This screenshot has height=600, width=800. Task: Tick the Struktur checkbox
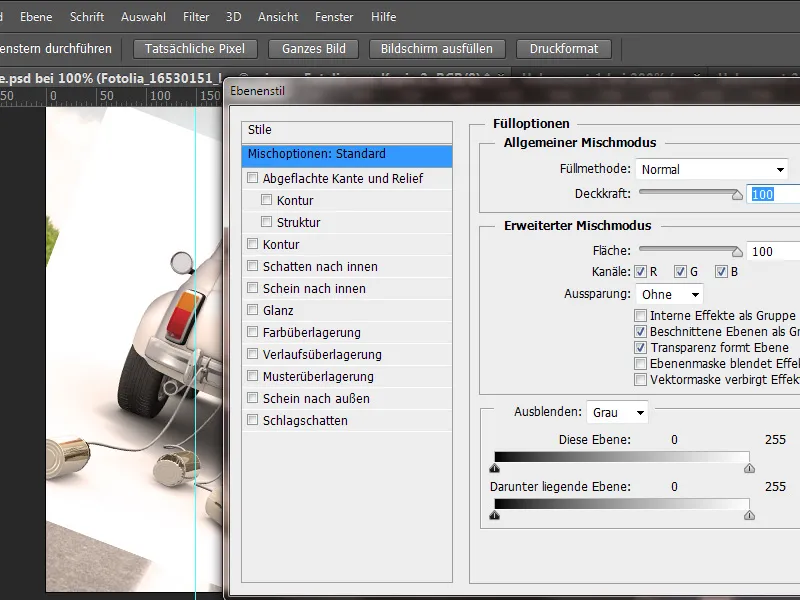click(x=266, y=221)
